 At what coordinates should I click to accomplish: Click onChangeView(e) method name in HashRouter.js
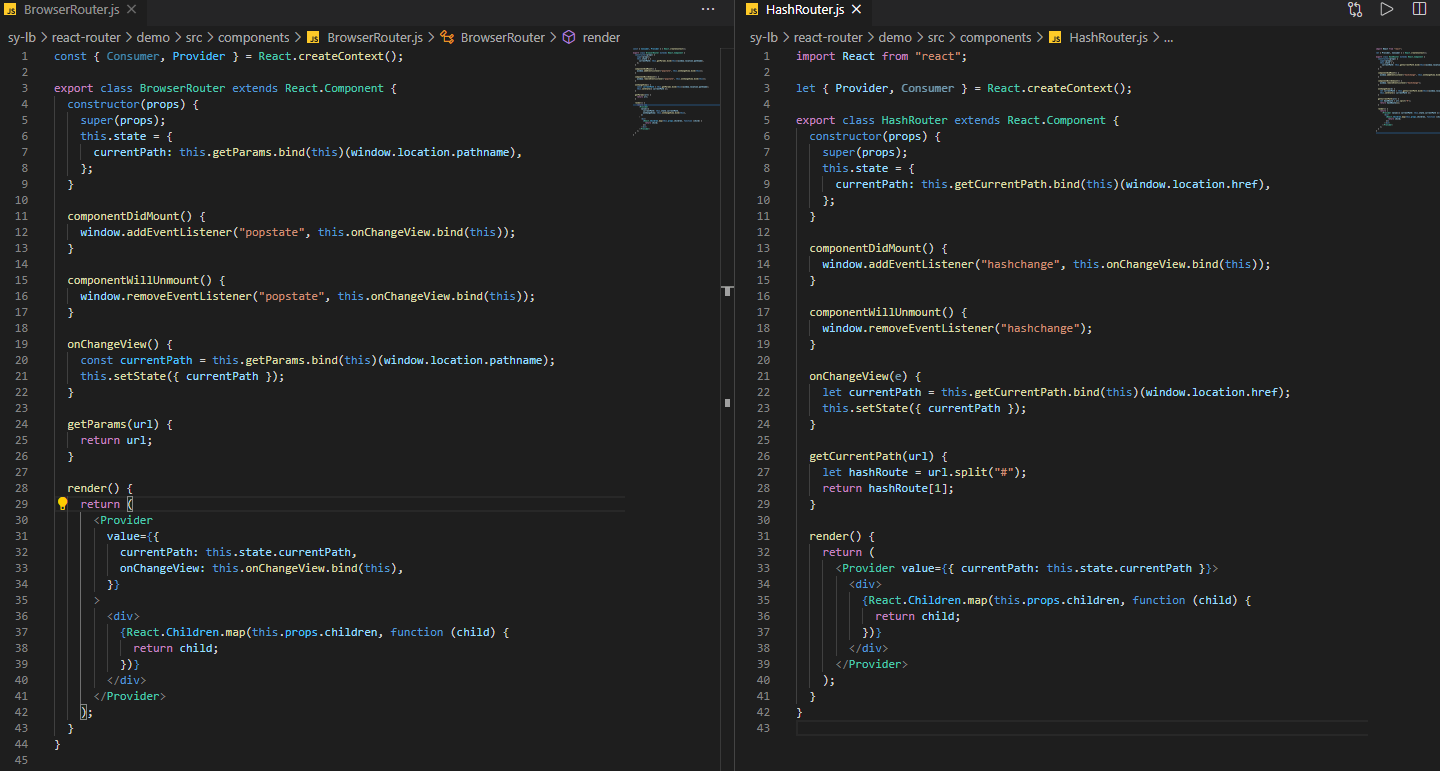852,376
